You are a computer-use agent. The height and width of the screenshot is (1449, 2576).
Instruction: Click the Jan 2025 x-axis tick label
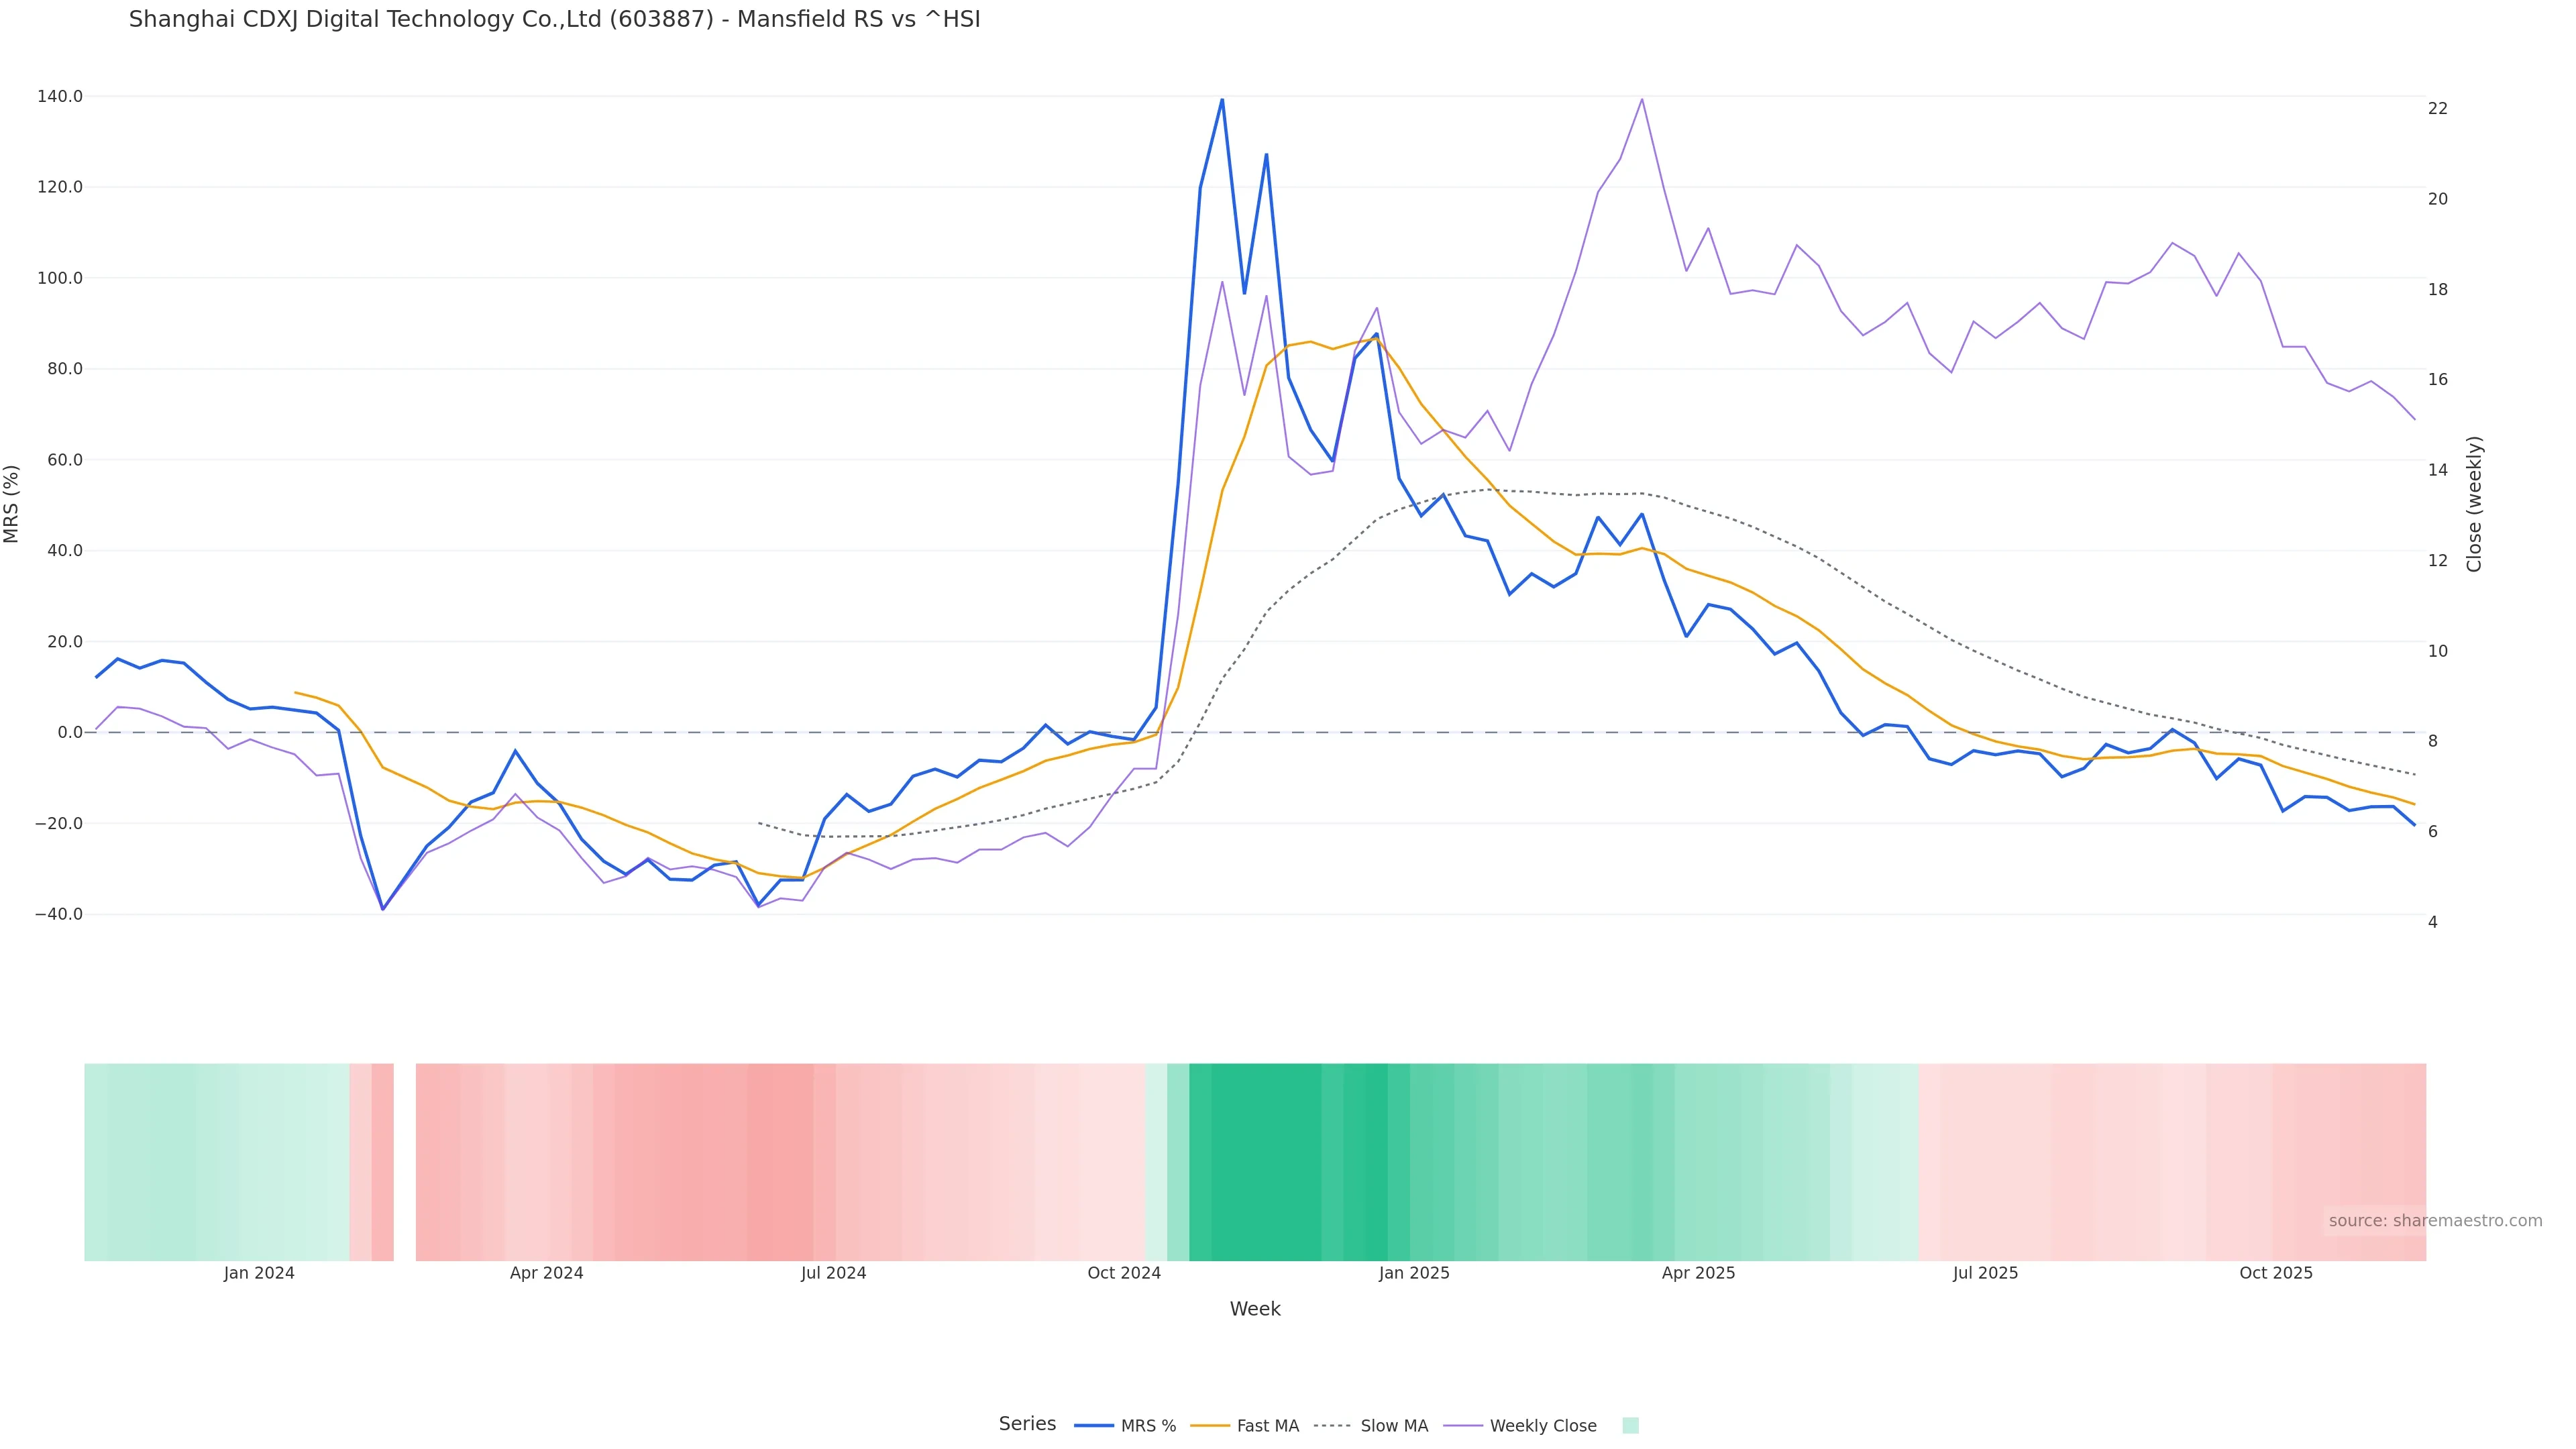point(1413,1273)
